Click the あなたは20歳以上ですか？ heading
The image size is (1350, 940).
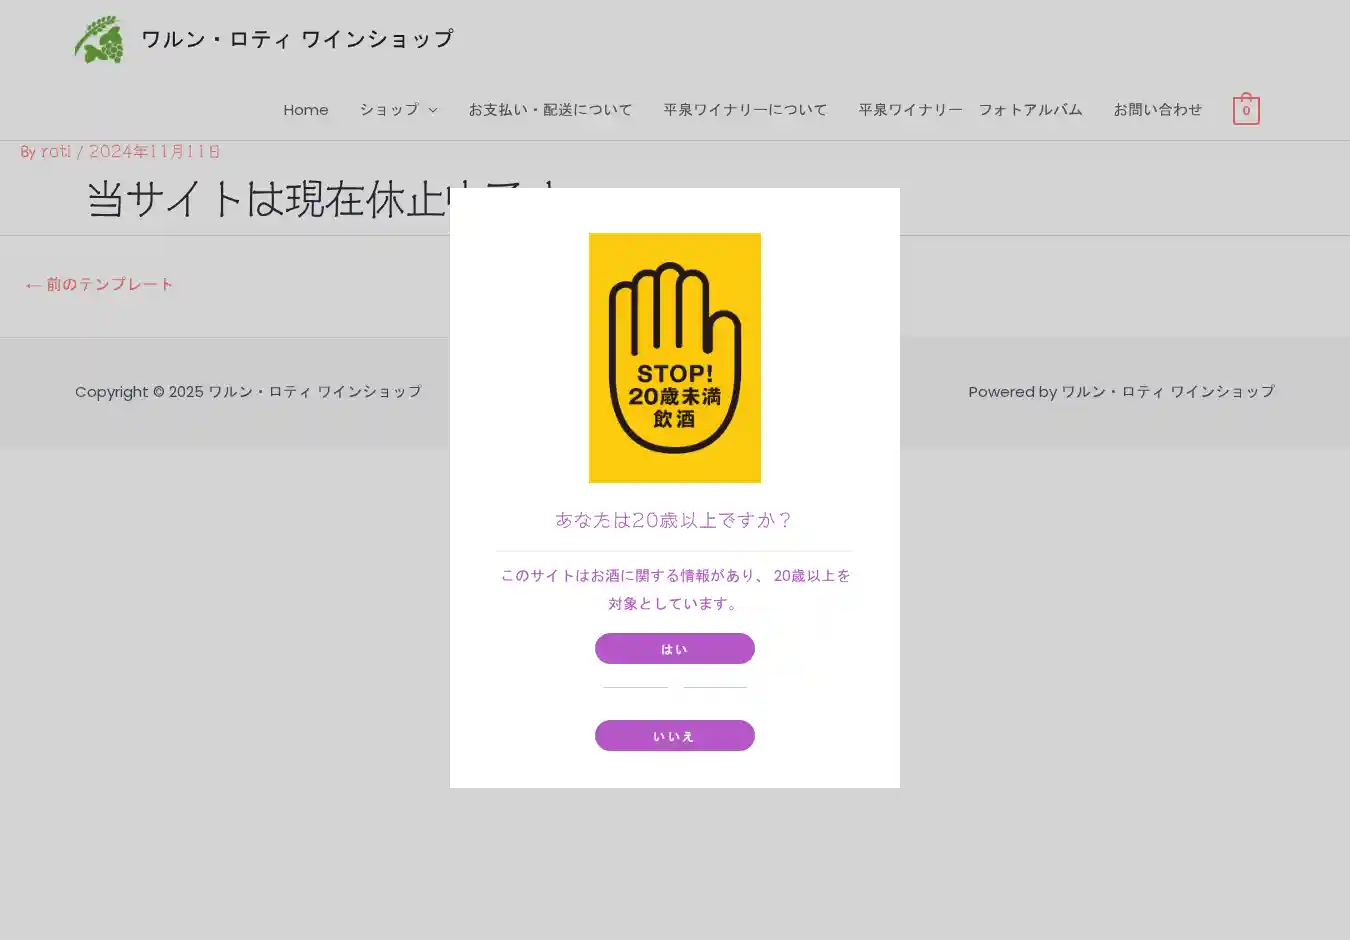point(674,520)
